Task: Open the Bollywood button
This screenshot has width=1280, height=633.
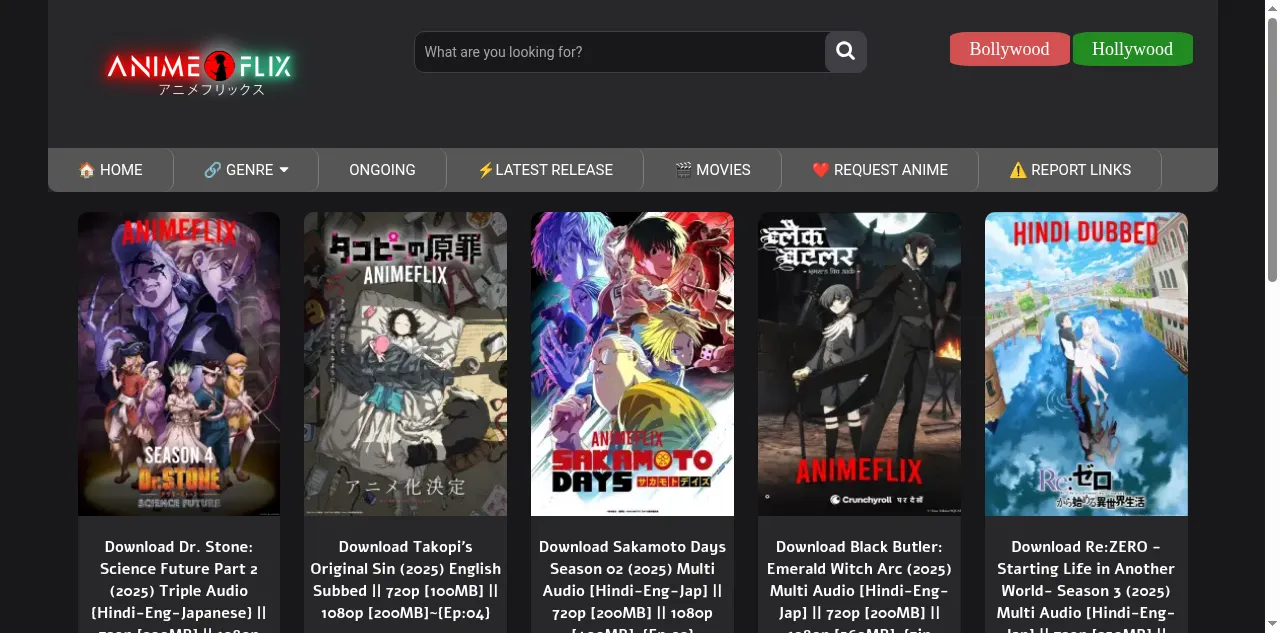Action: pos(1009,49)
